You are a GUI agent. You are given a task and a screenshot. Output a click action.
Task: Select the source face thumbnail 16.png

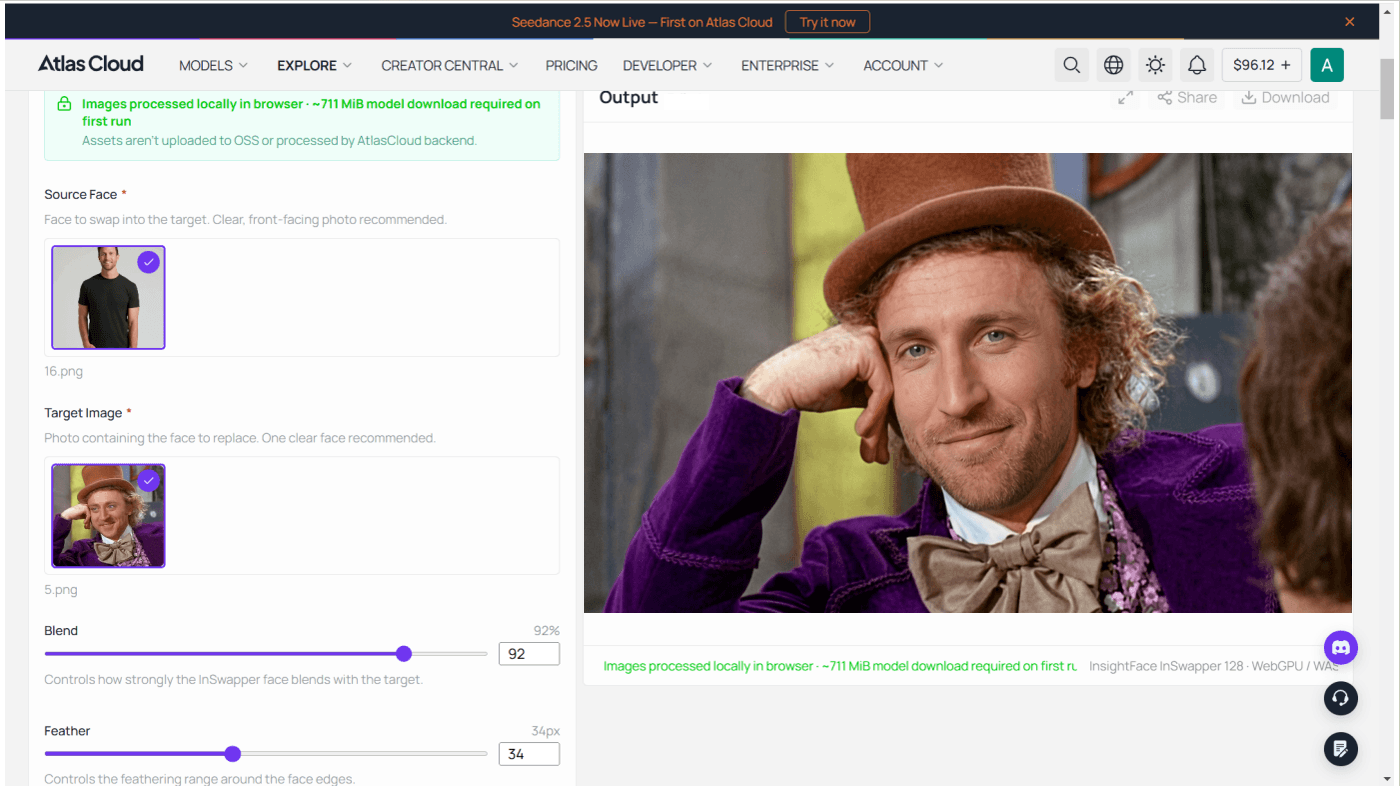click(x=108, y=298)
